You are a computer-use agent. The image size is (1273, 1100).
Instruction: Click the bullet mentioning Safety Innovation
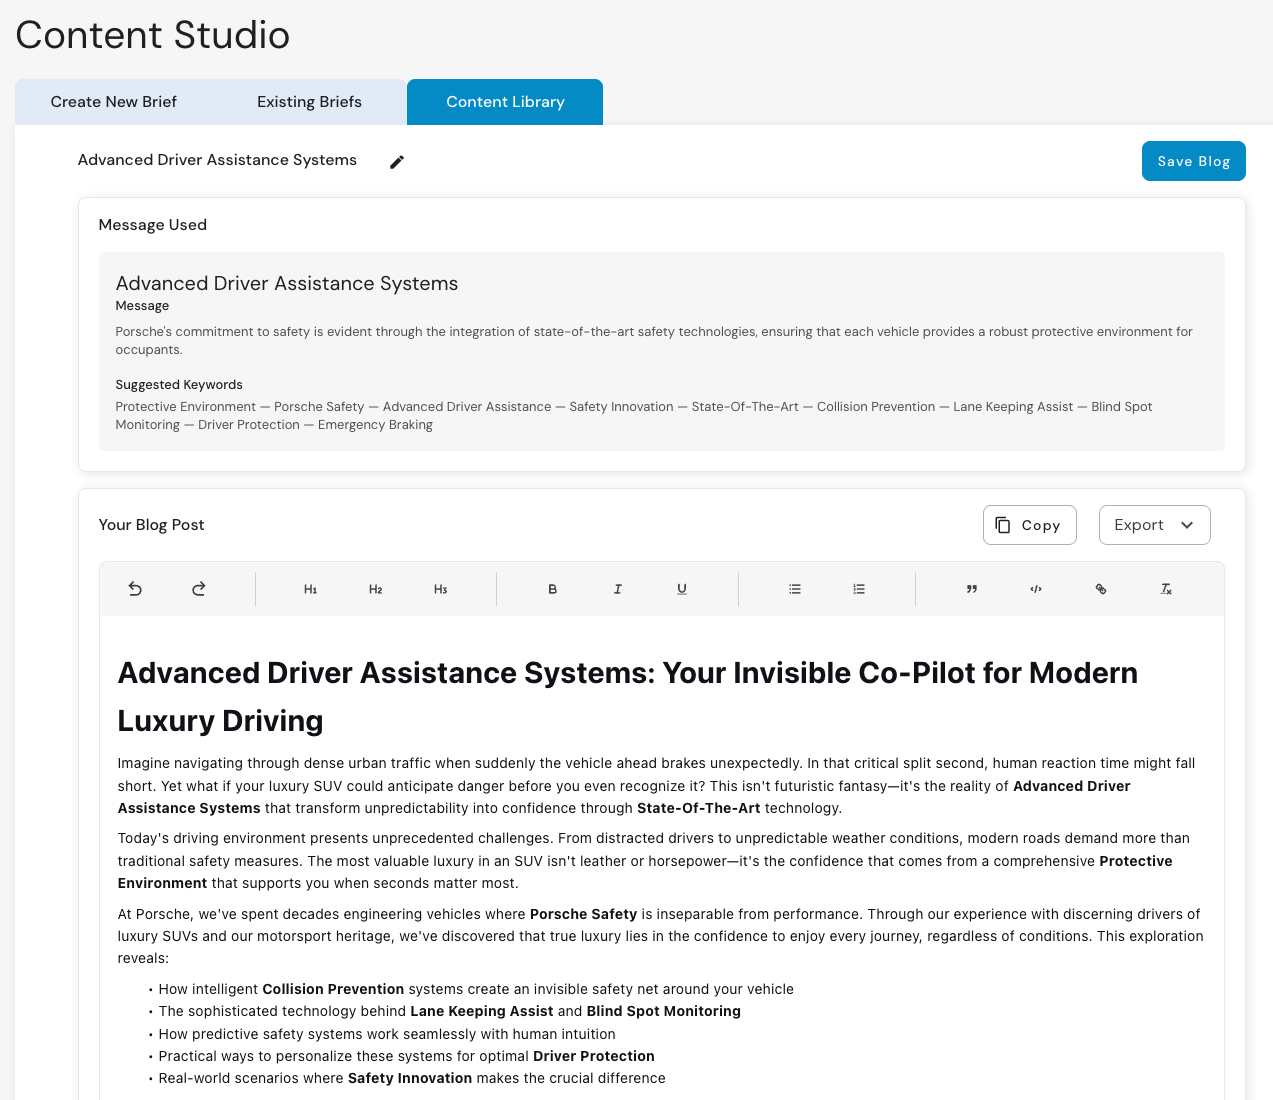[x=412, y=1078]
